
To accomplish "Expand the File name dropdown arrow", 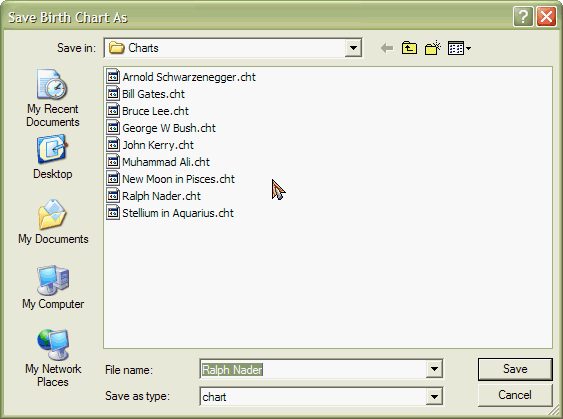I will click(x=434, y=369).
